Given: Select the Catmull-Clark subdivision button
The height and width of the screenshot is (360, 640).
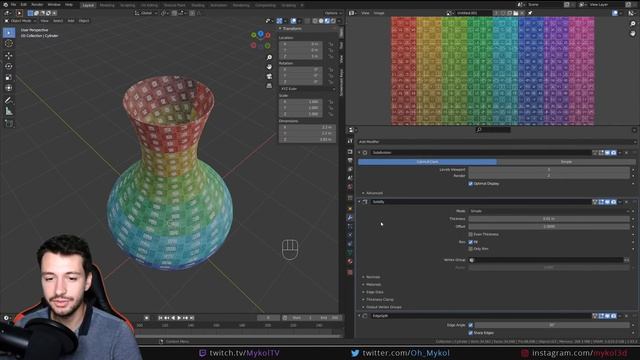Looking at the screenshot, I should tap(427, 162).
